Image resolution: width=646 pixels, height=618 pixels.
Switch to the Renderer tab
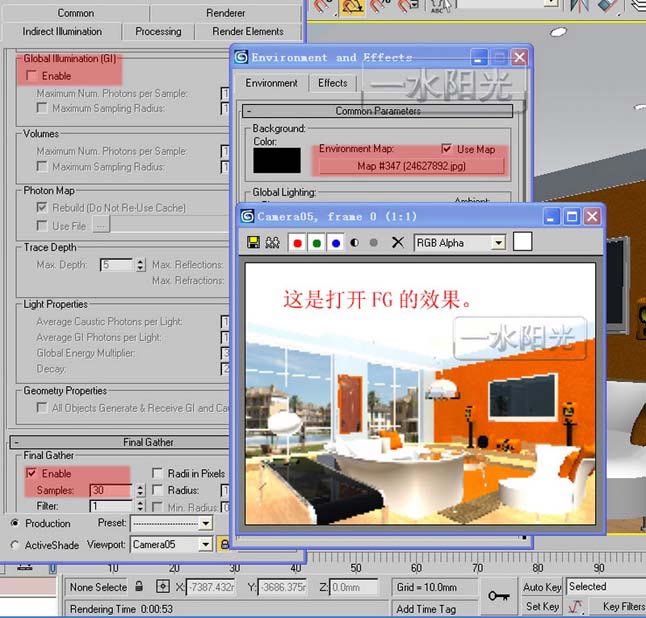click(226, 13)
